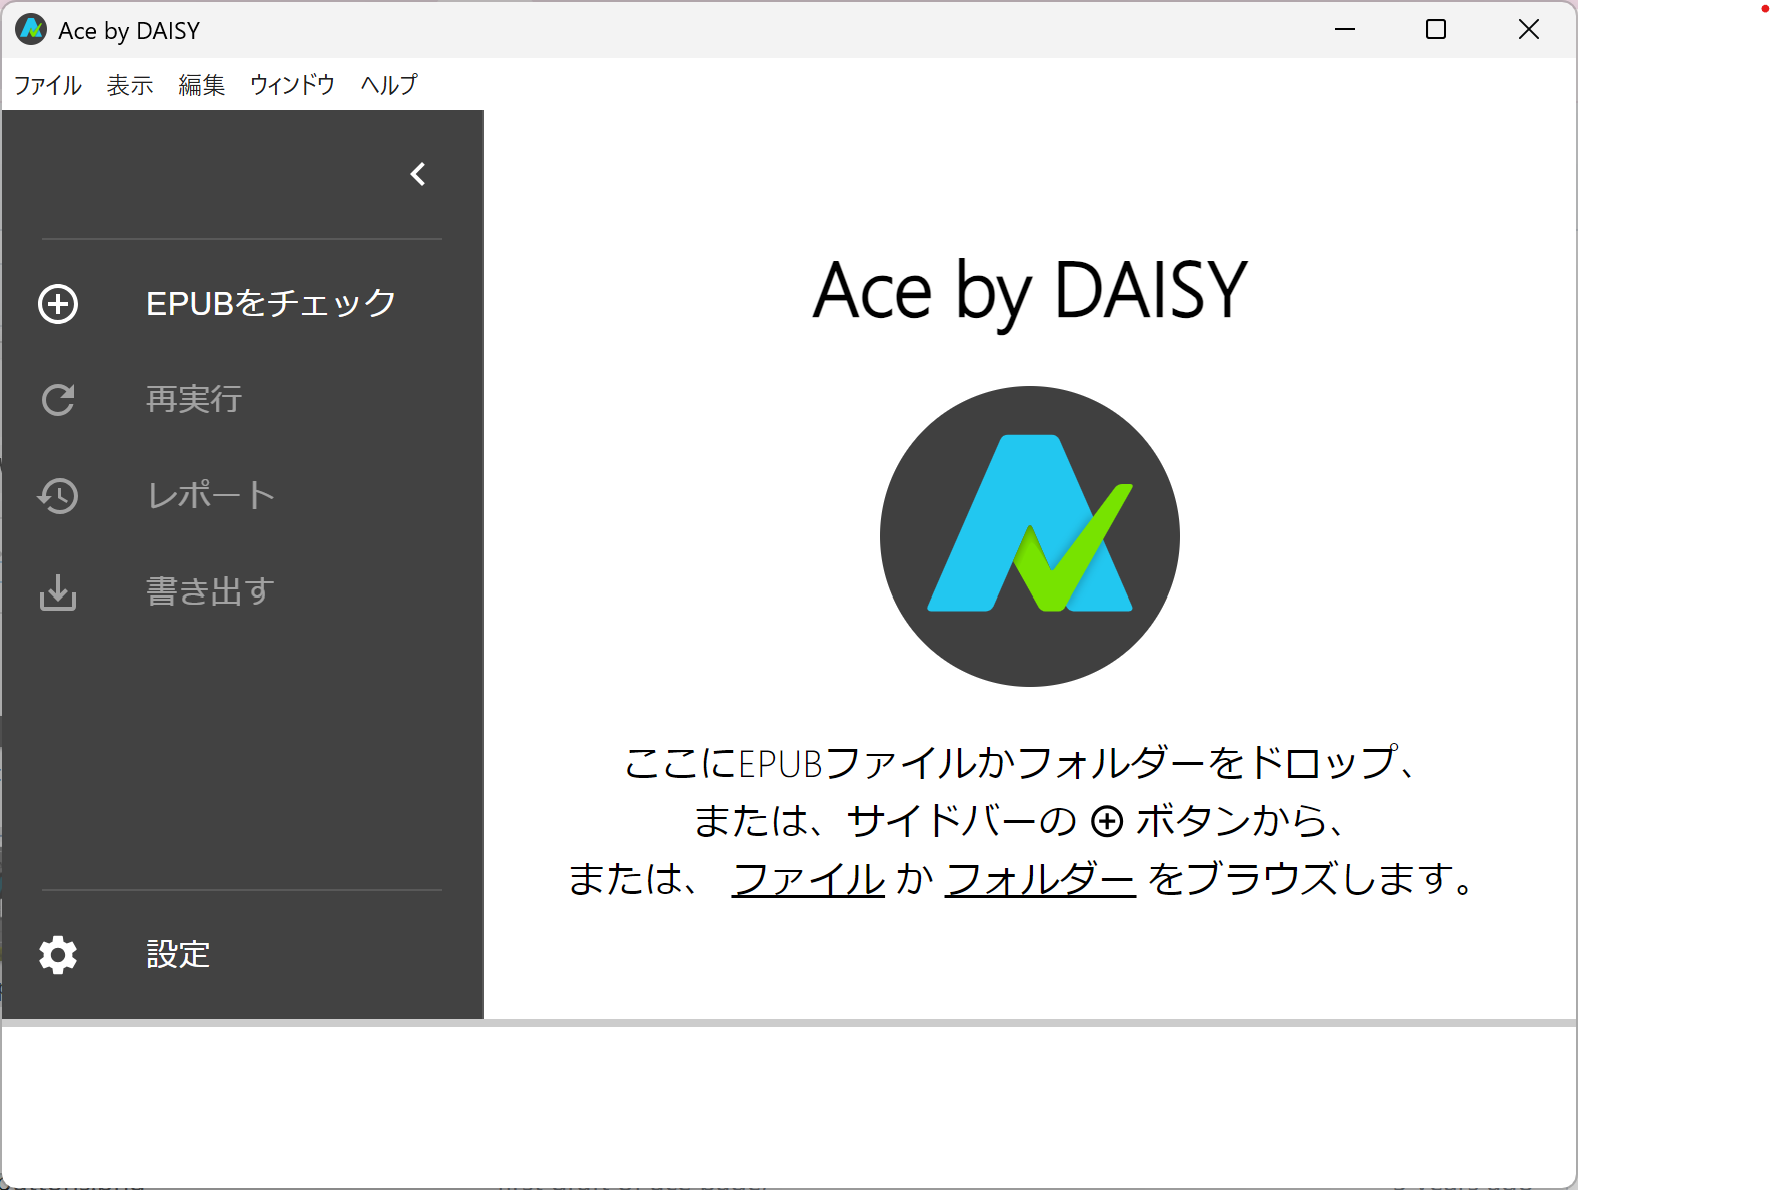Follow the フォルダー browse link
The height and width of the screenshot is (1190, 1770).
[x=1040, y=879]
